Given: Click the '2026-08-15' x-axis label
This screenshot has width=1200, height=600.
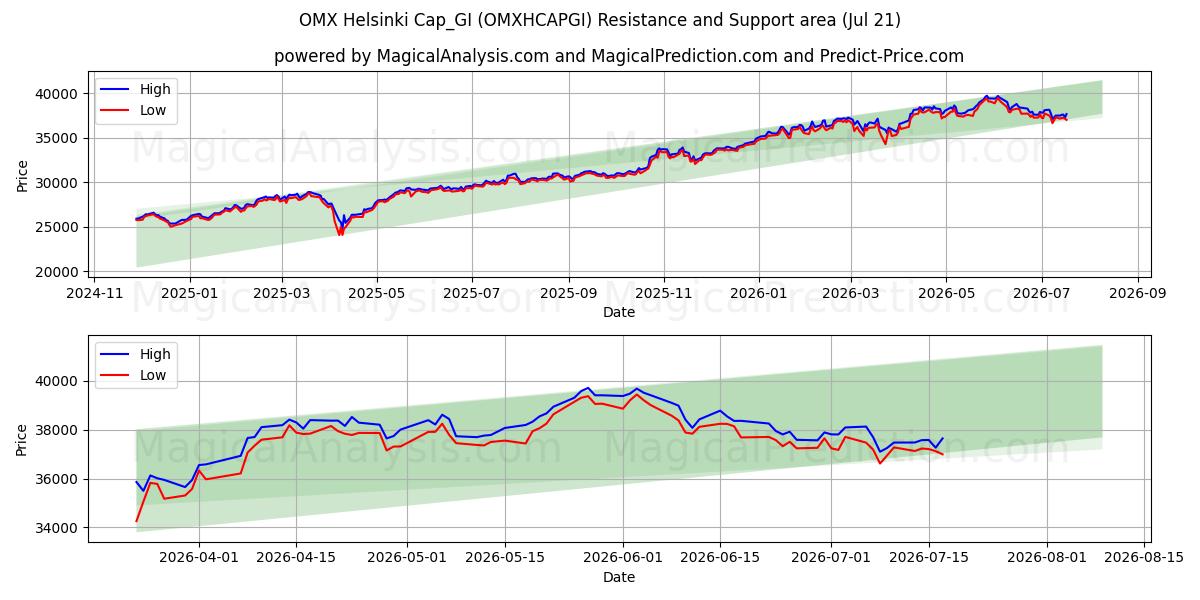Looking at the screenshot, I should (x=1146, y=559).
